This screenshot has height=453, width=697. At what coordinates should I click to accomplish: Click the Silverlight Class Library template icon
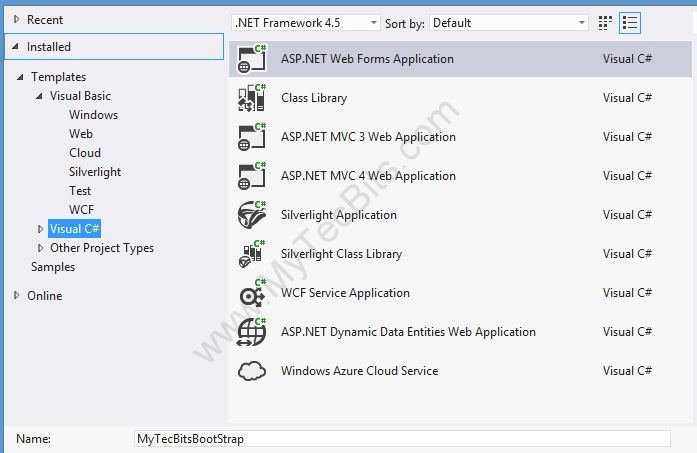252,254
